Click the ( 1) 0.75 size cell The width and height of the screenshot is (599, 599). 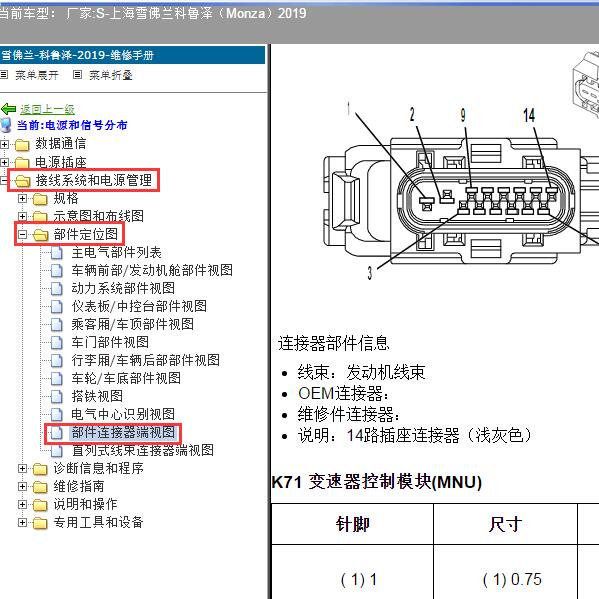pyautogui.click(x=512, y=580)
